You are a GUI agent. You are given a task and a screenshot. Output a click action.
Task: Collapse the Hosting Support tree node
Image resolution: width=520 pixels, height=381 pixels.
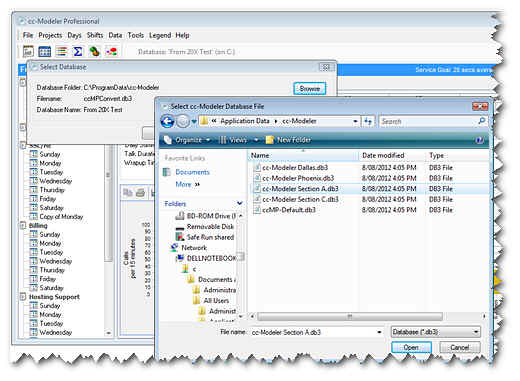pos(23,297)
